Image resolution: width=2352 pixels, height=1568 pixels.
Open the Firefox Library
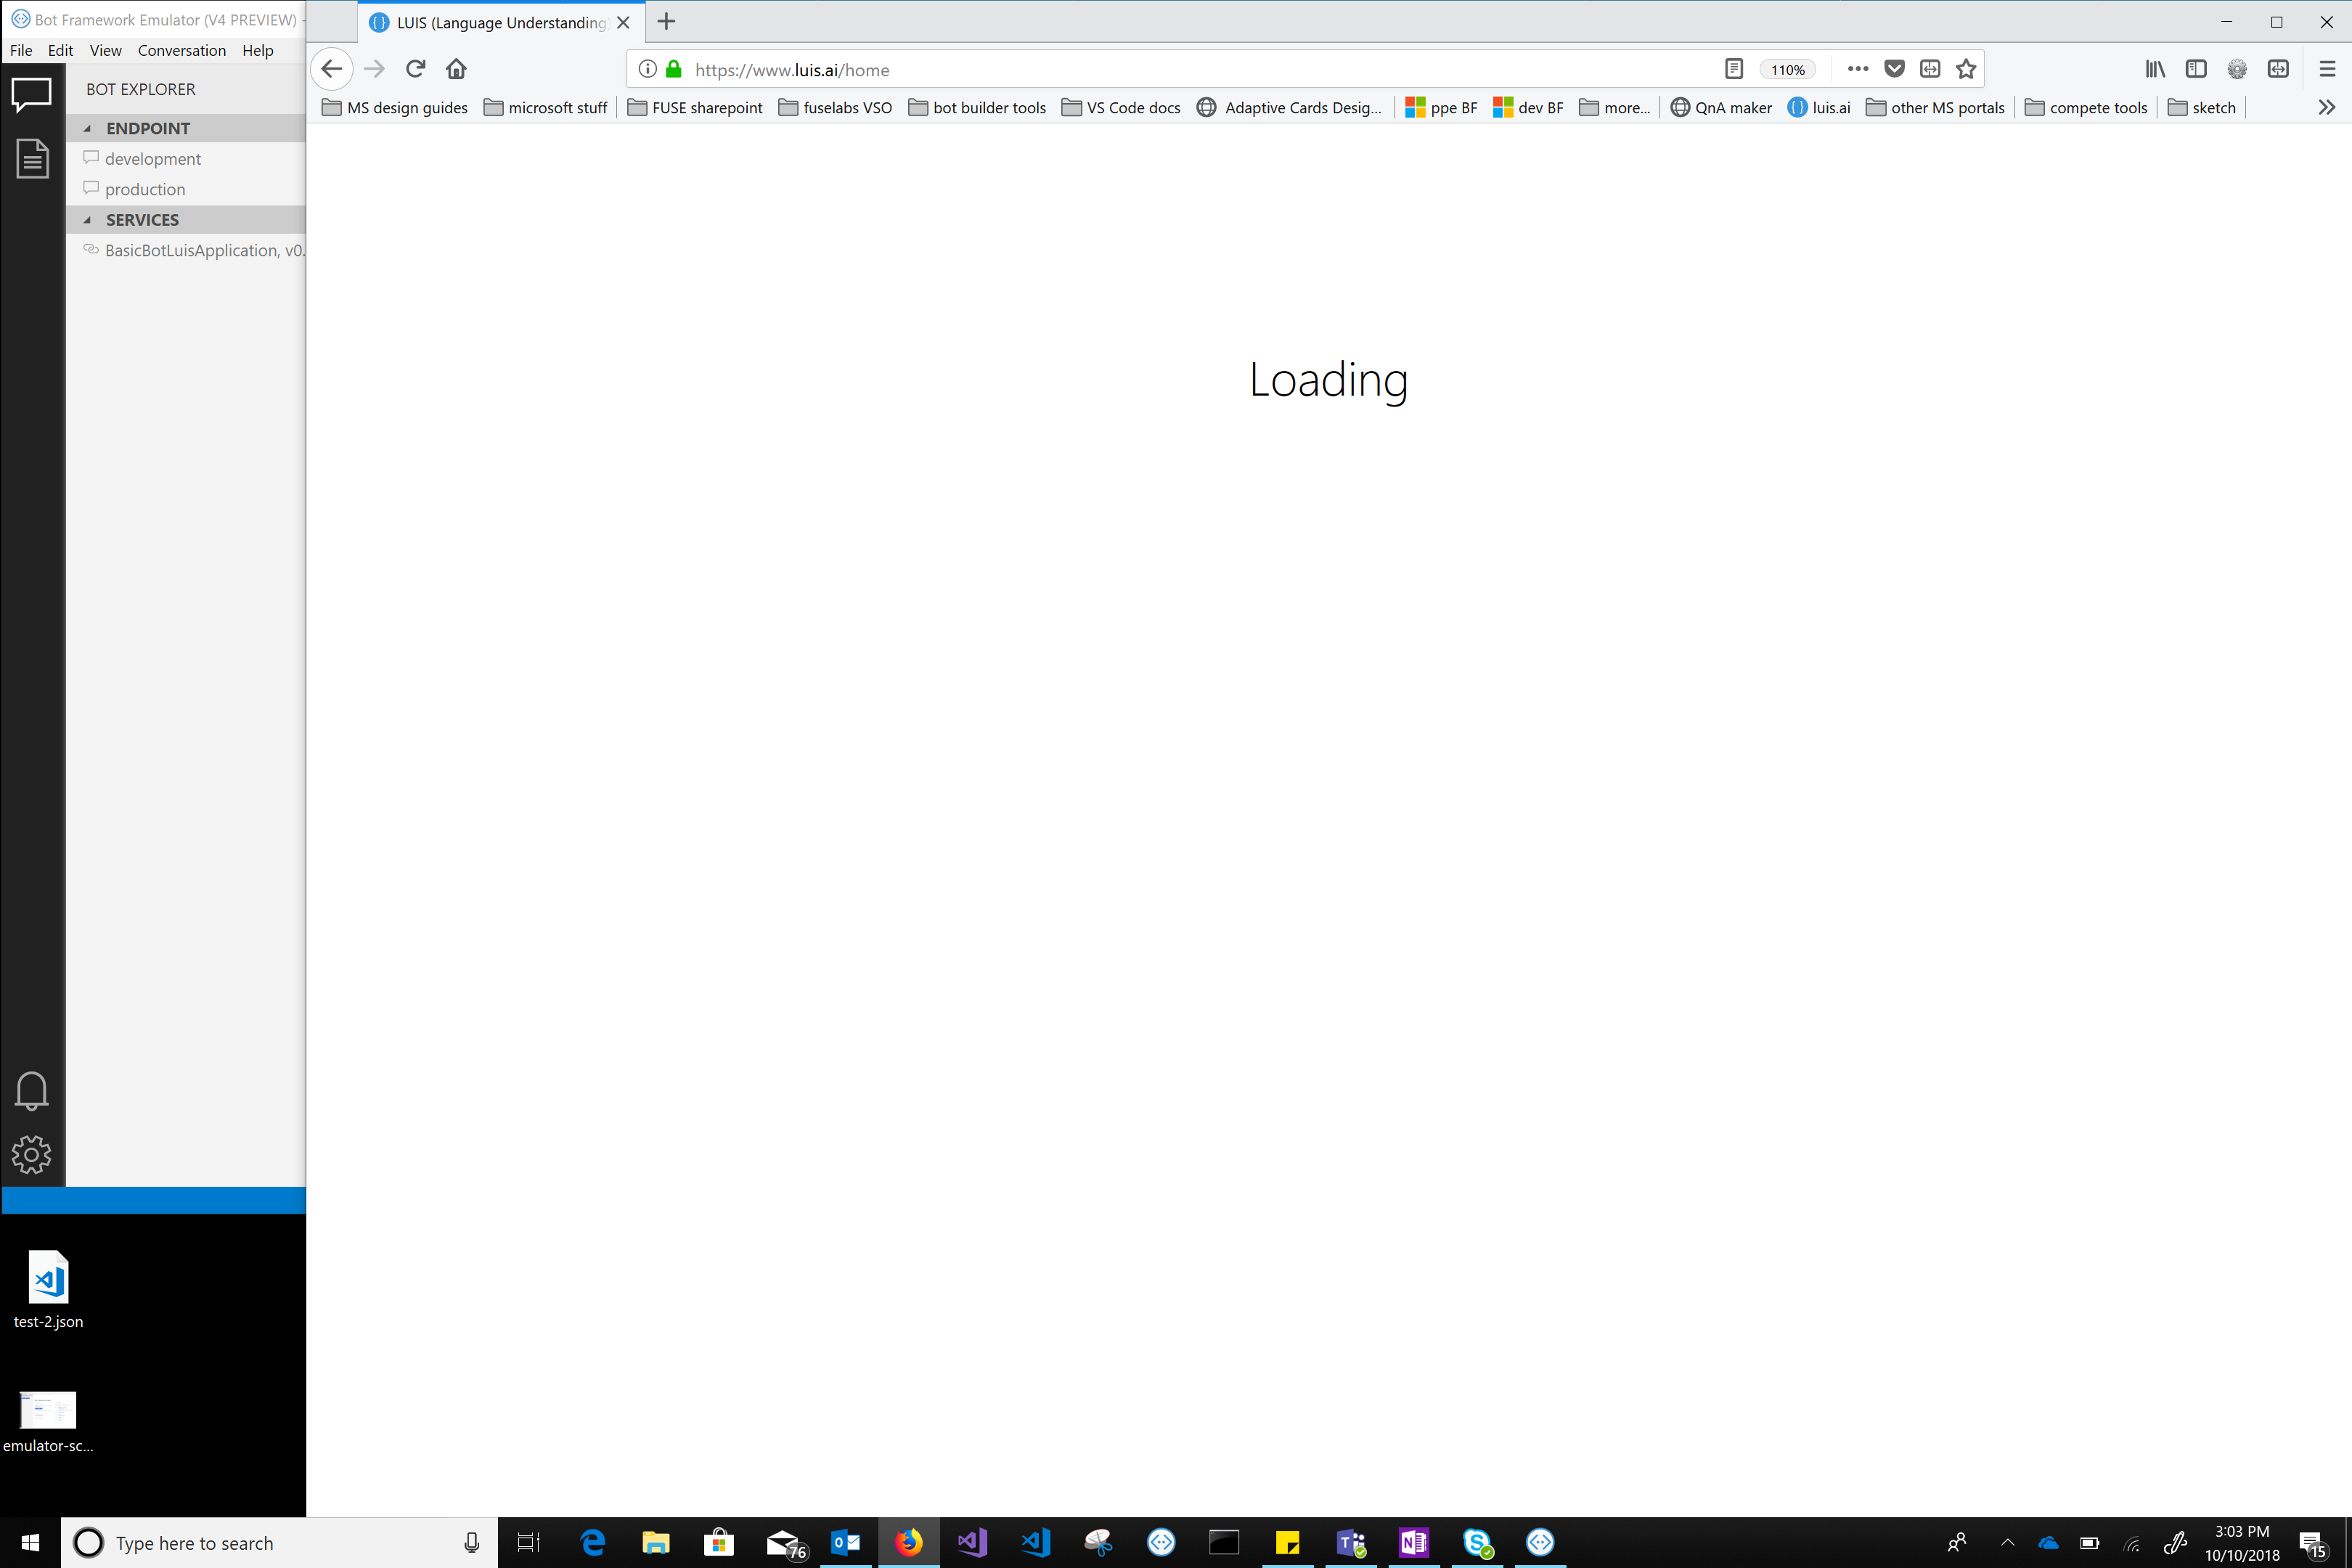[2155, 69]
